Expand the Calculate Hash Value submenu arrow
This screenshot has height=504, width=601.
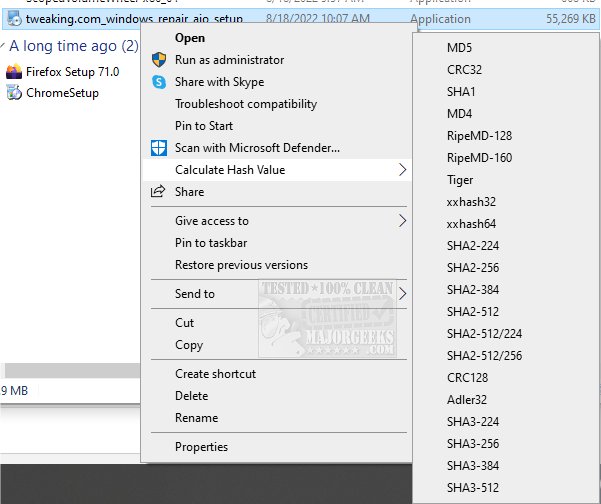coord(402,169)
